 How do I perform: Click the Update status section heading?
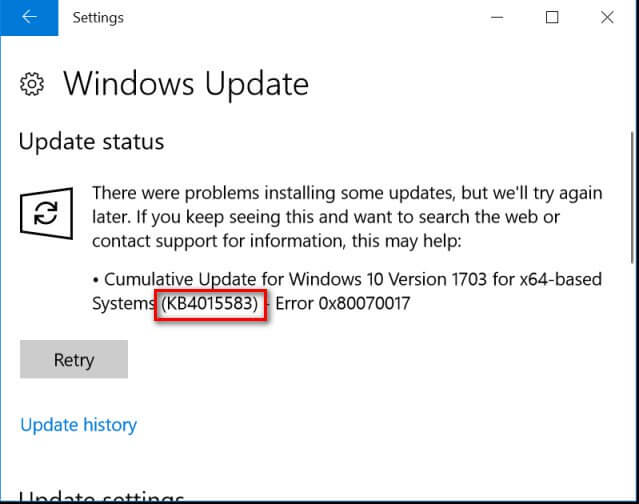pos(91,142)
